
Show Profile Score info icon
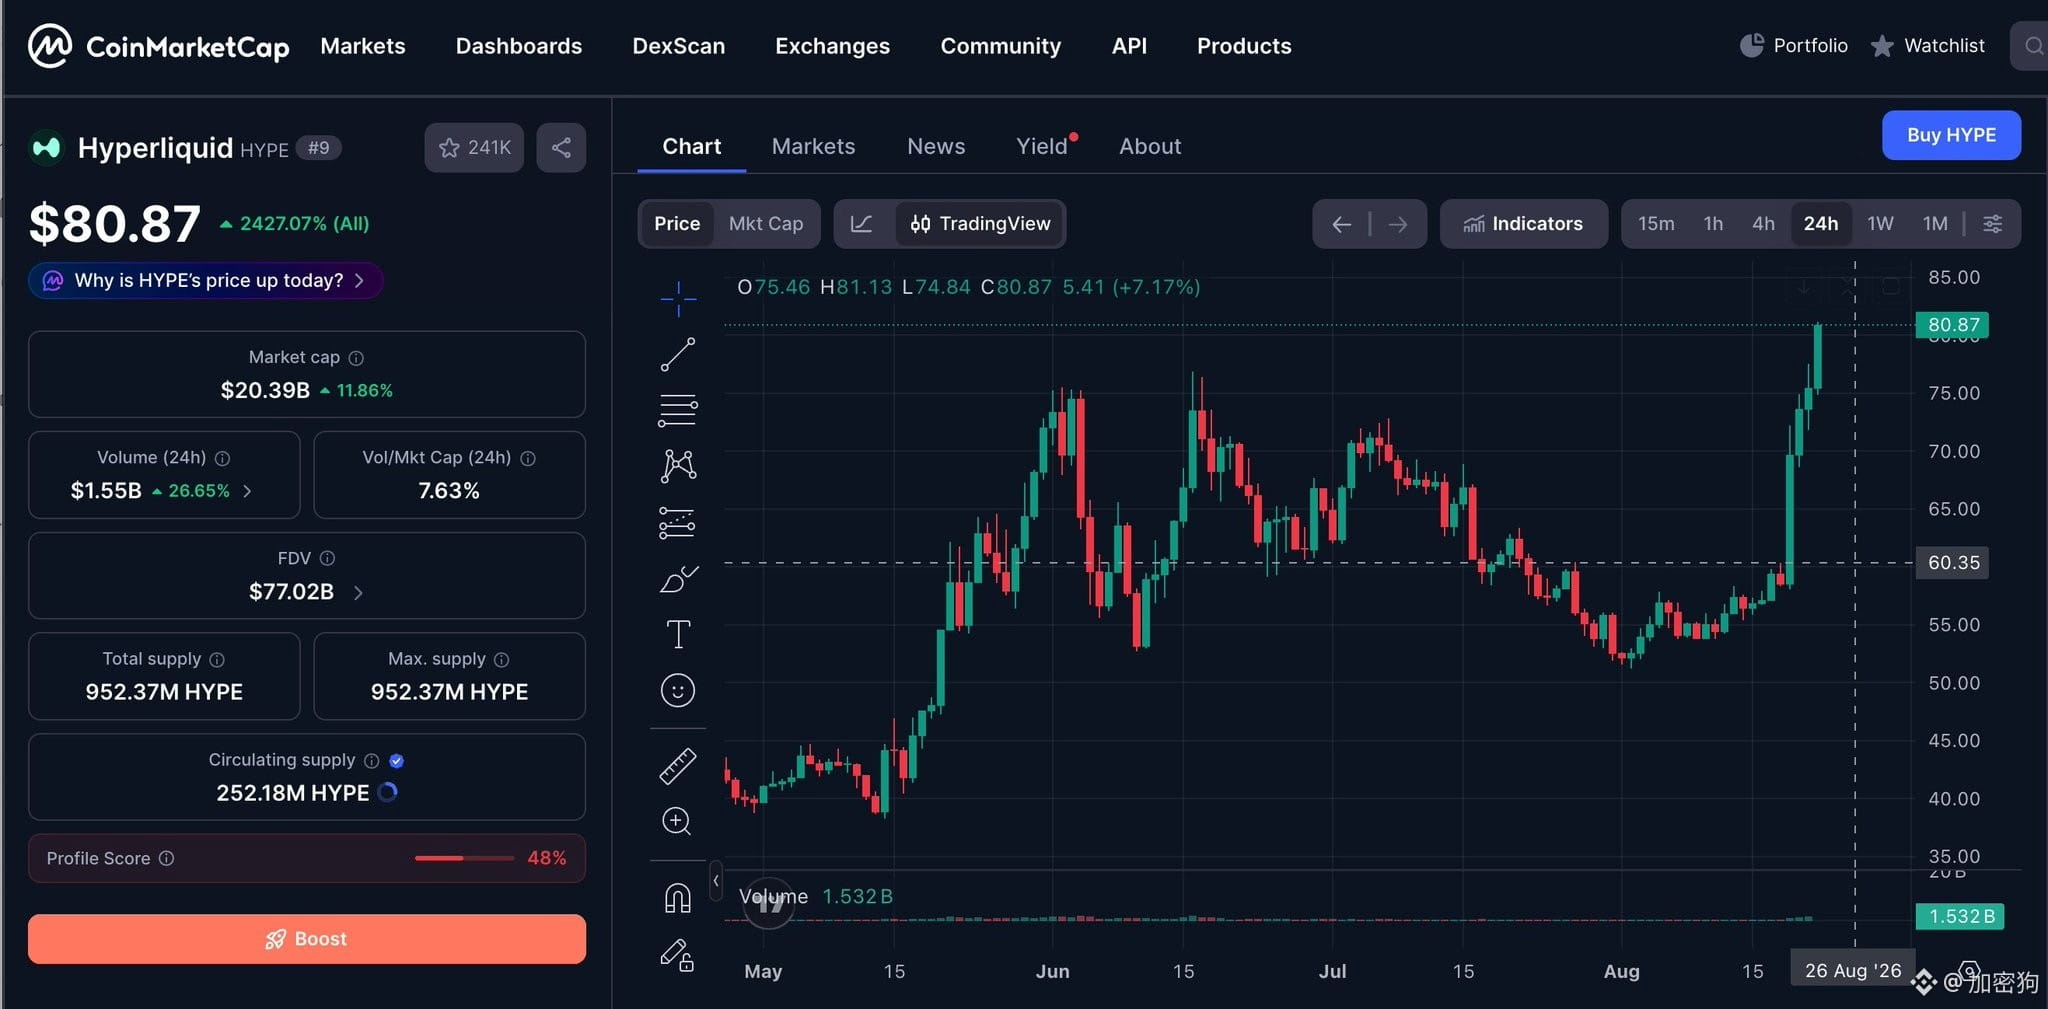(x=167, y=858)
